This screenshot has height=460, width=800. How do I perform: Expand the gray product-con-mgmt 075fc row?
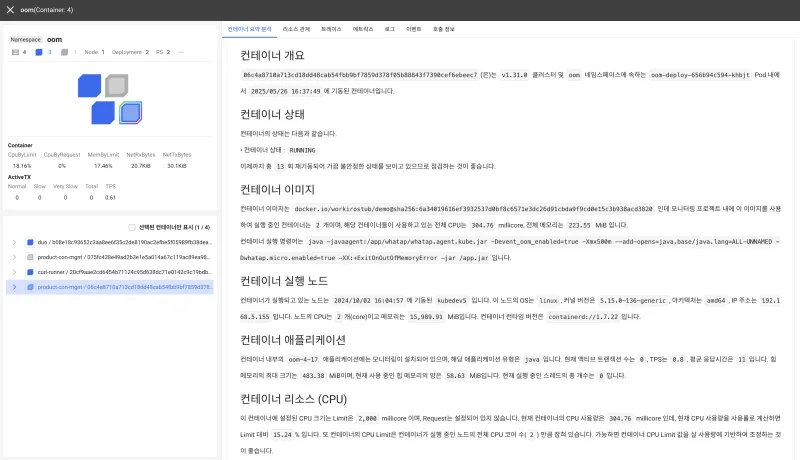tap(14, 257)
